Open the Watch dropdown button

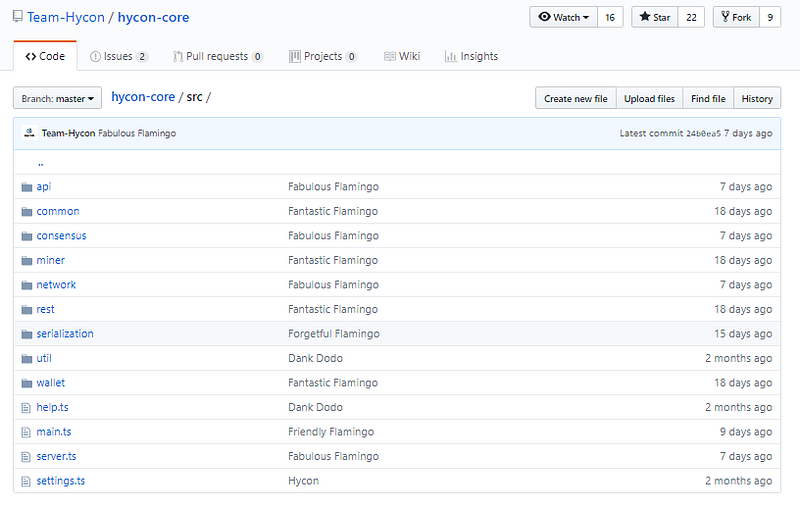[563, 17]
